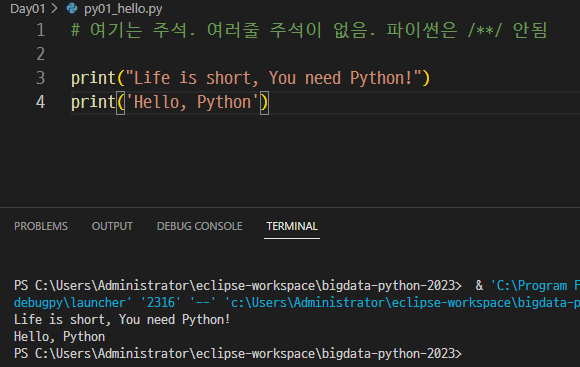
Task: Open the PROBLEMS panel tab
Action: [x=41, y=226]
